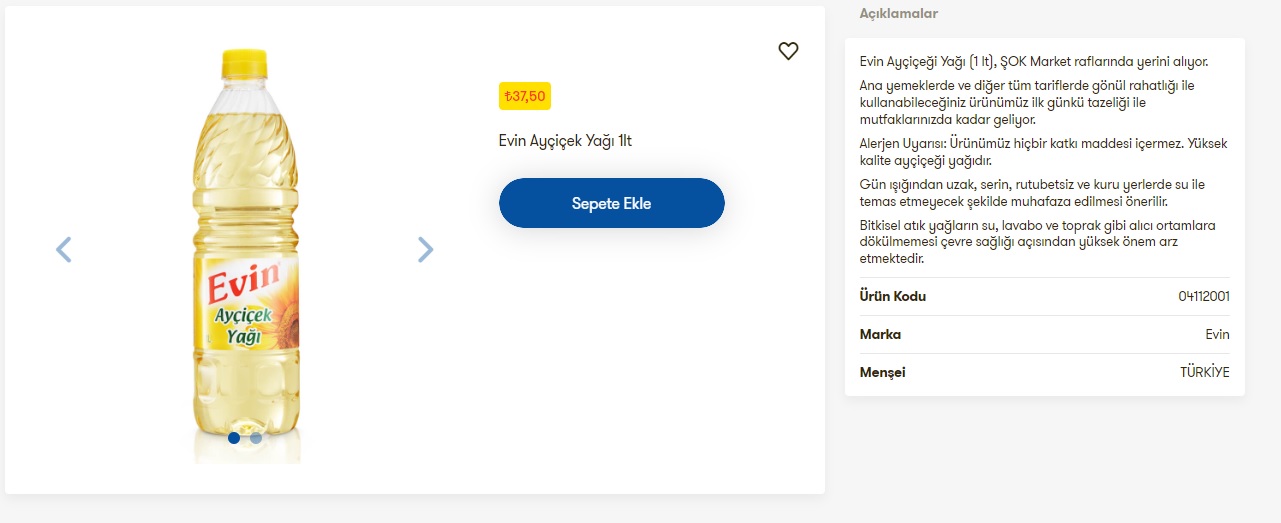Click the TÜRKİYE origin value
Image resolution: width=1281 pixels, height=523 pixels.
[1204, 373]
